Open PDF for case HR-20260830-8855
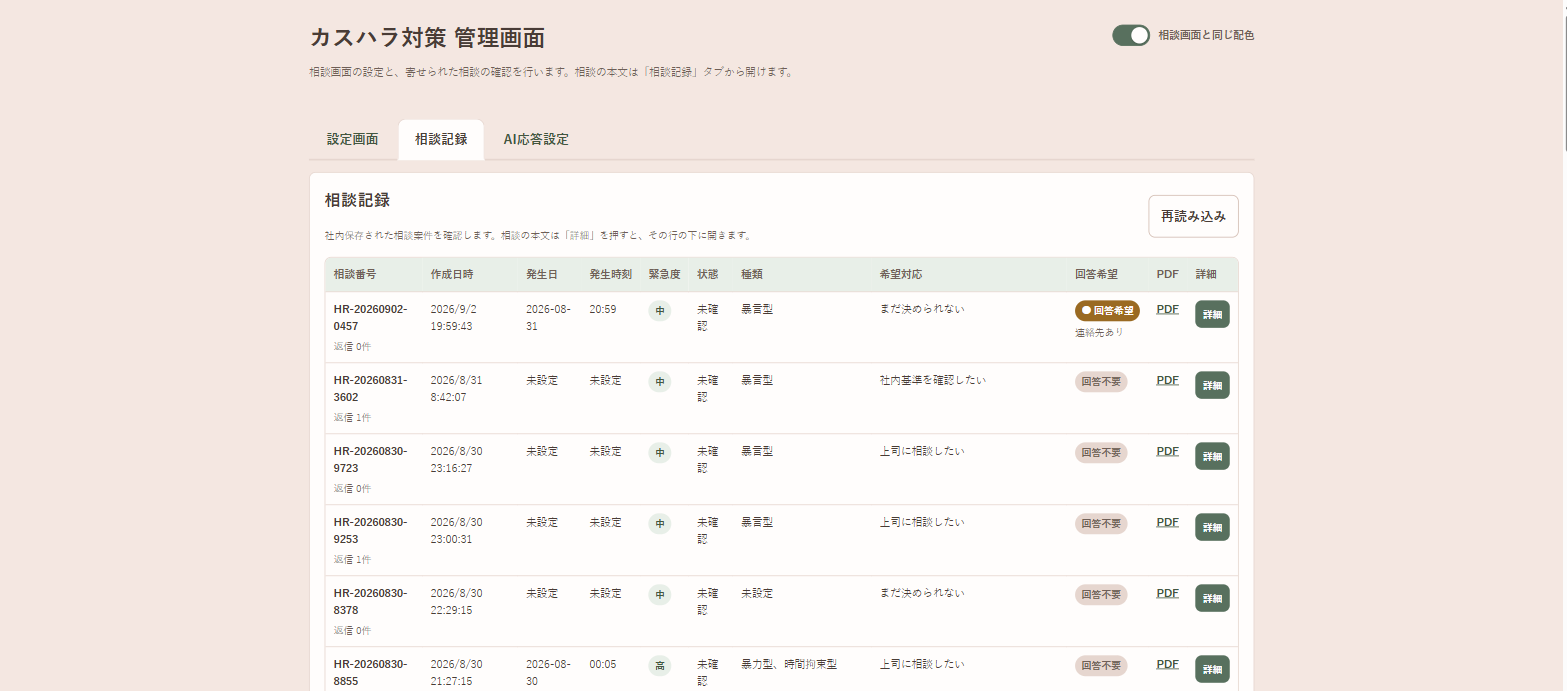The width and height of the screenshot is (1567, 691). 1167,664
